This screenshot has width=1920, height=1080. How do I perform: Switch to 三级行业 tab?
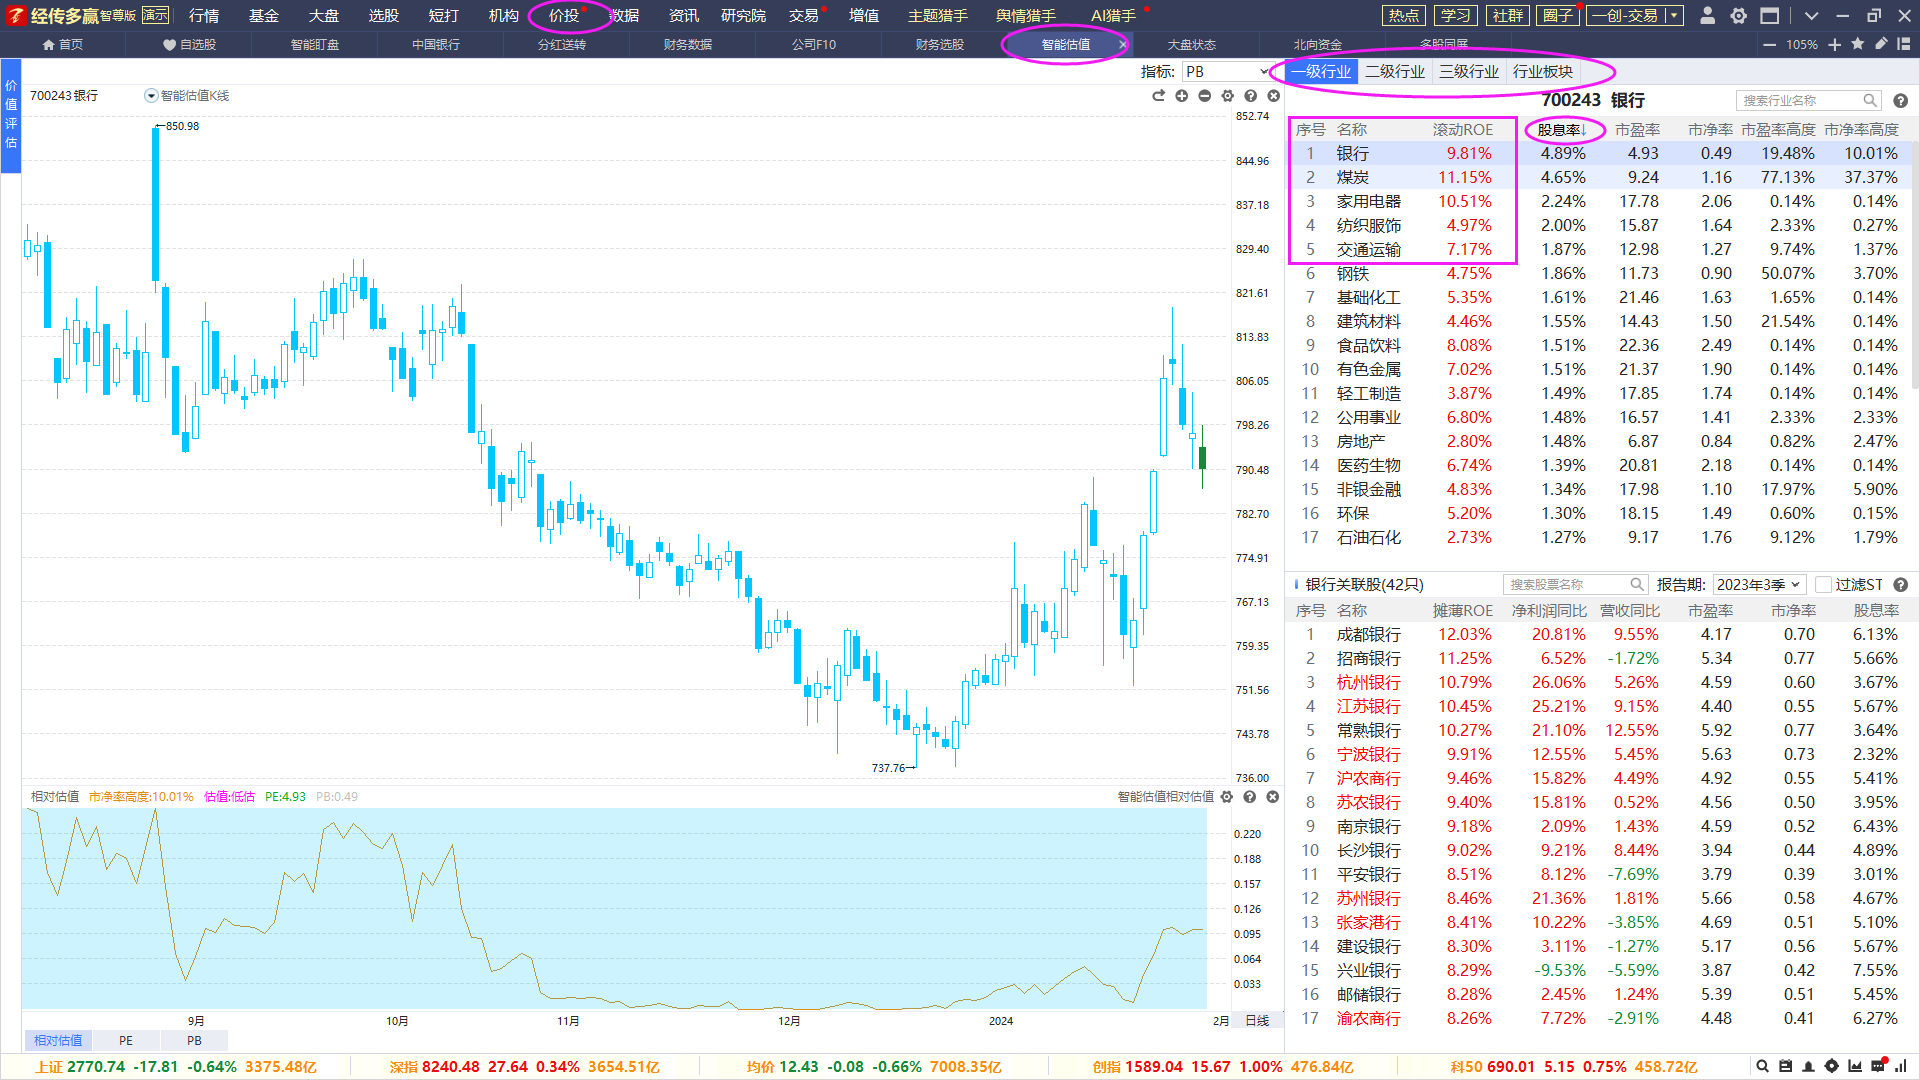pos(1469,72)
